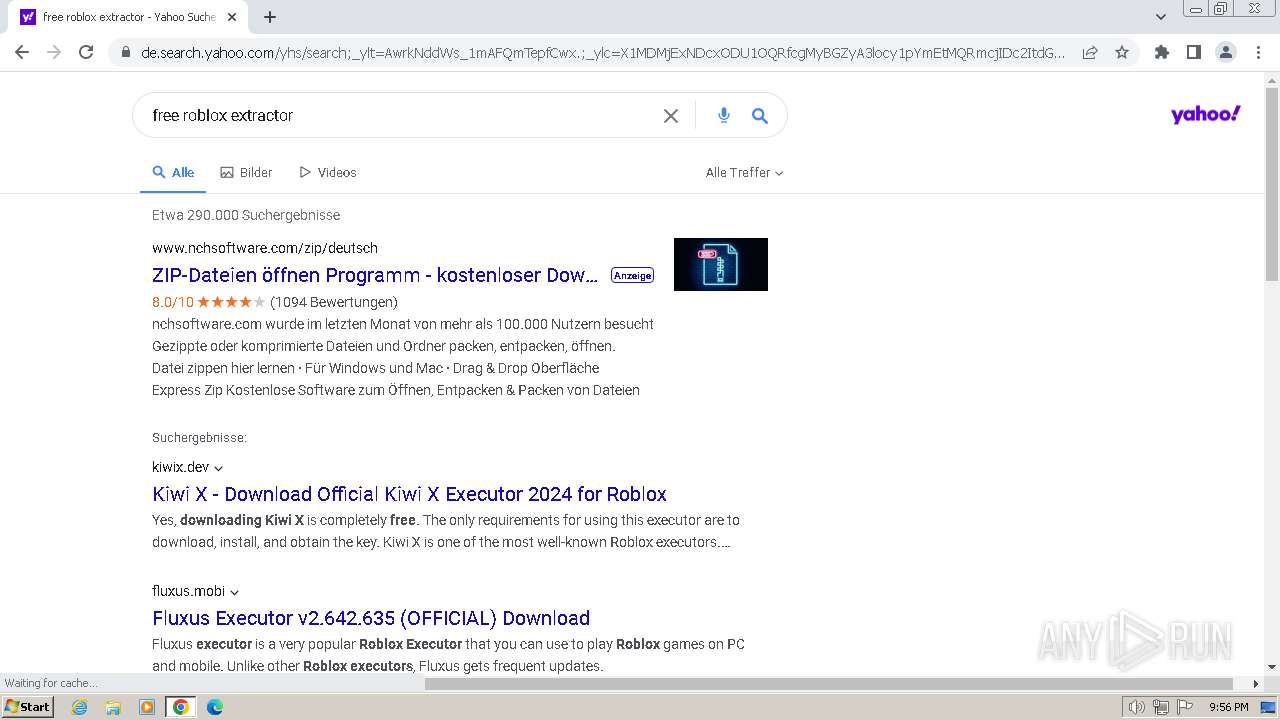Viewport: 1280px width, 720px height.
Task: Open File Explorer from taskbar
Action: pos(113,707)
